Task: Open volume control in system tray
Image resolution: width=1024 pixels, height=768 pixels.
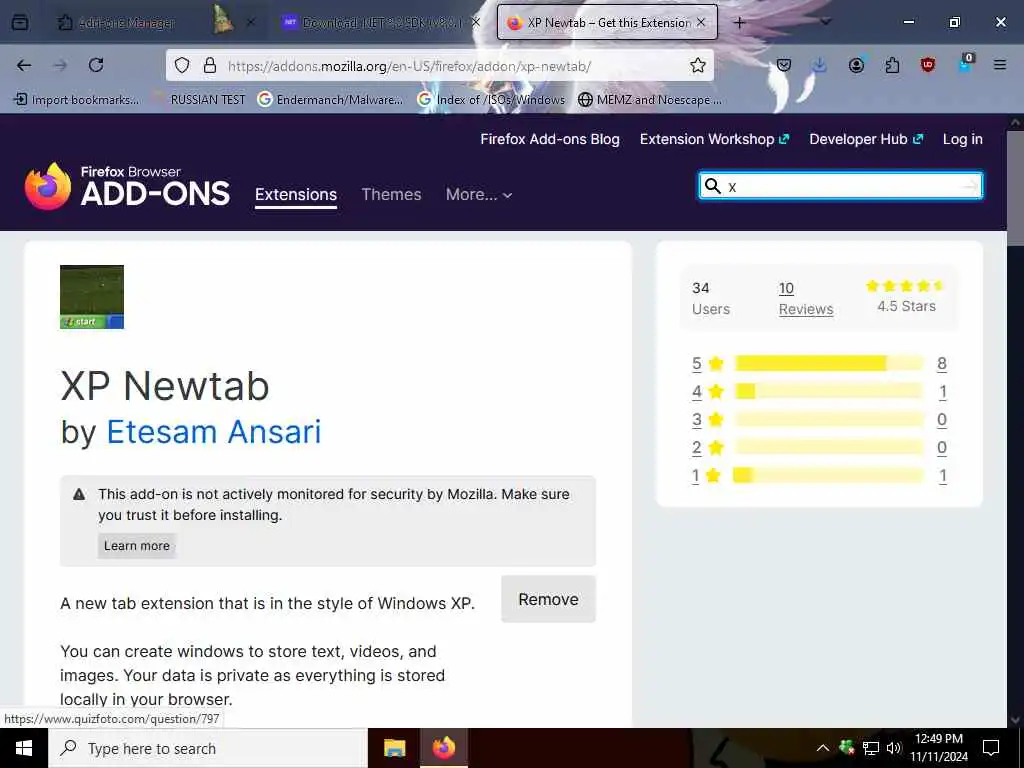Action: click(894, 748)
